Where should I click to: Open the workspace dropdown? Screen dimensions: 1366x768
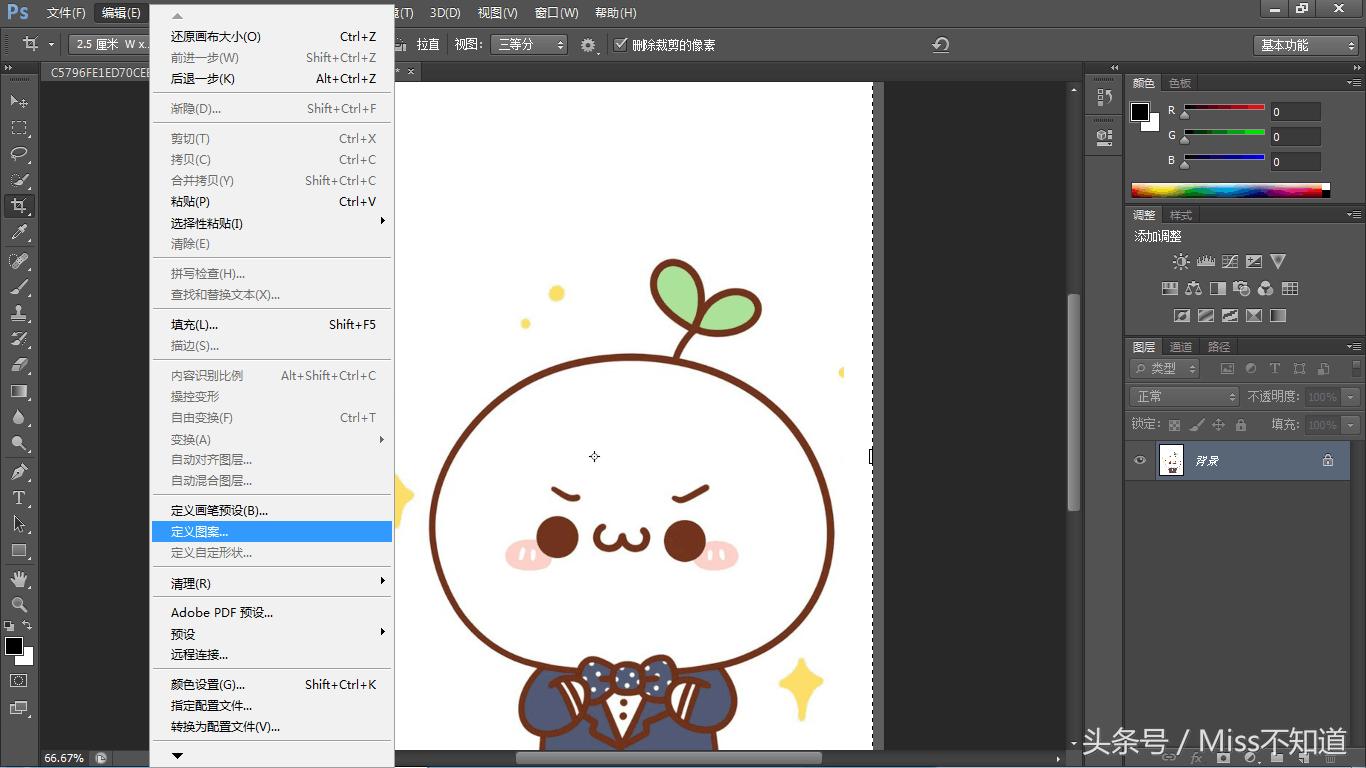pos(1305,45)
